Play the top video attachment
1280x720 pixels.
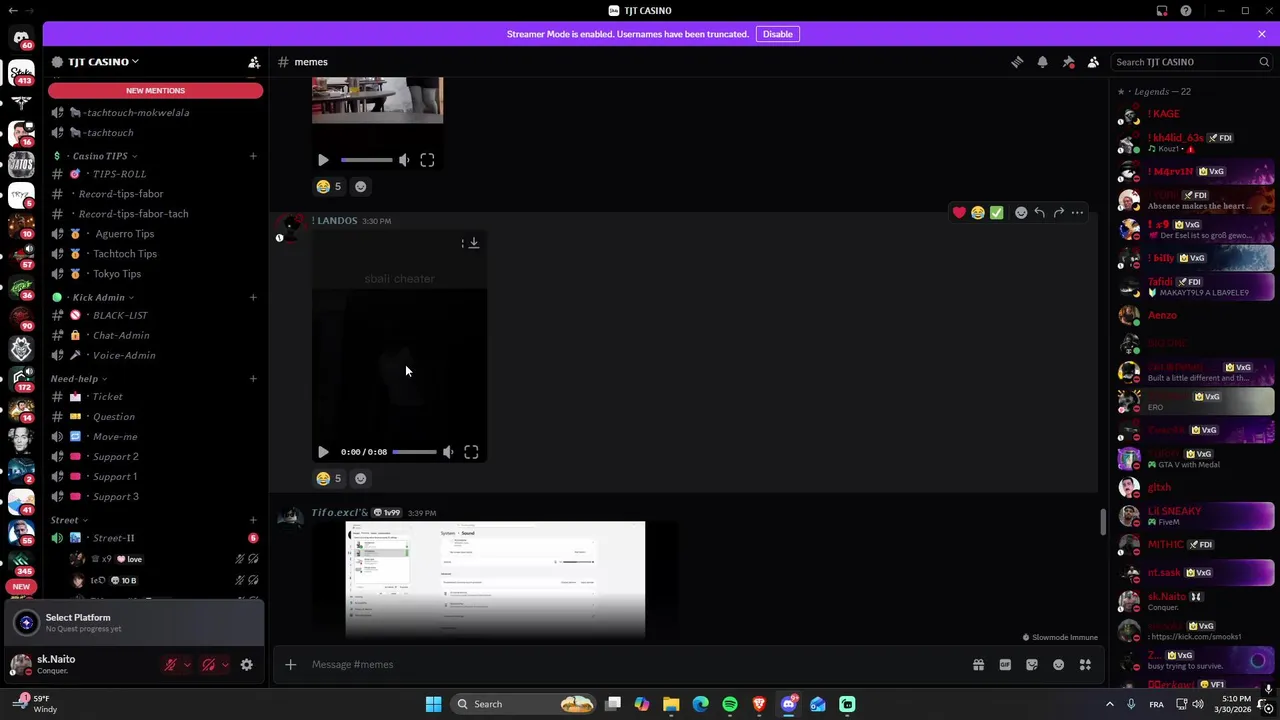pyautogui.click(x=323, y=160)
